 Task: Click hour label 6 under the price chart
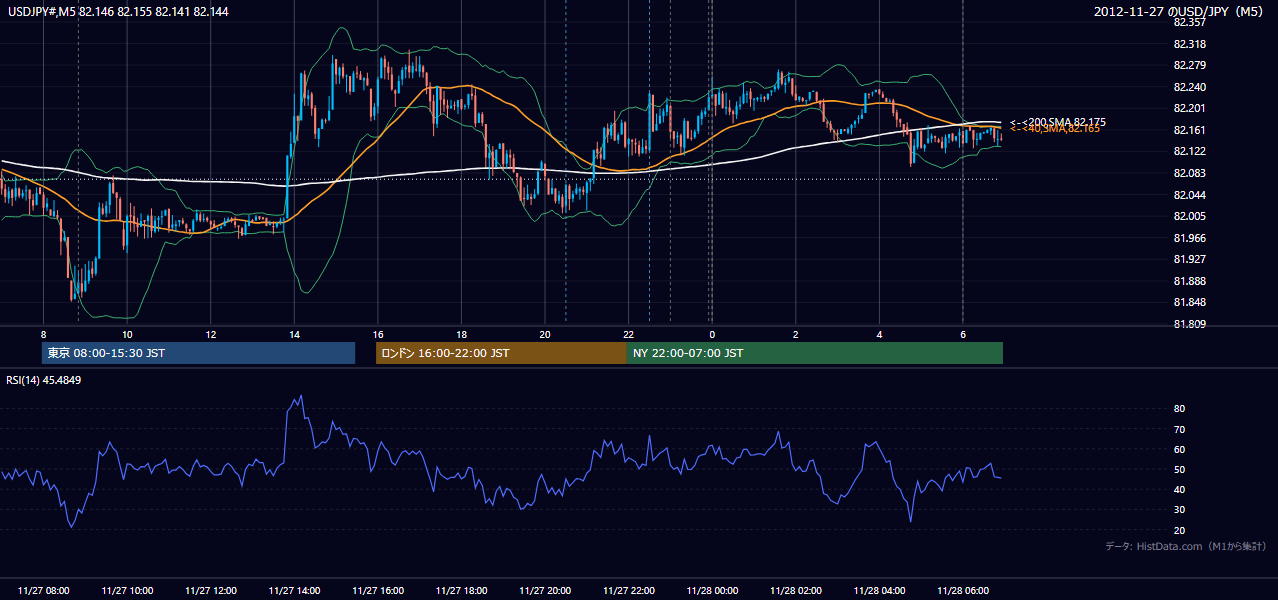963,334
